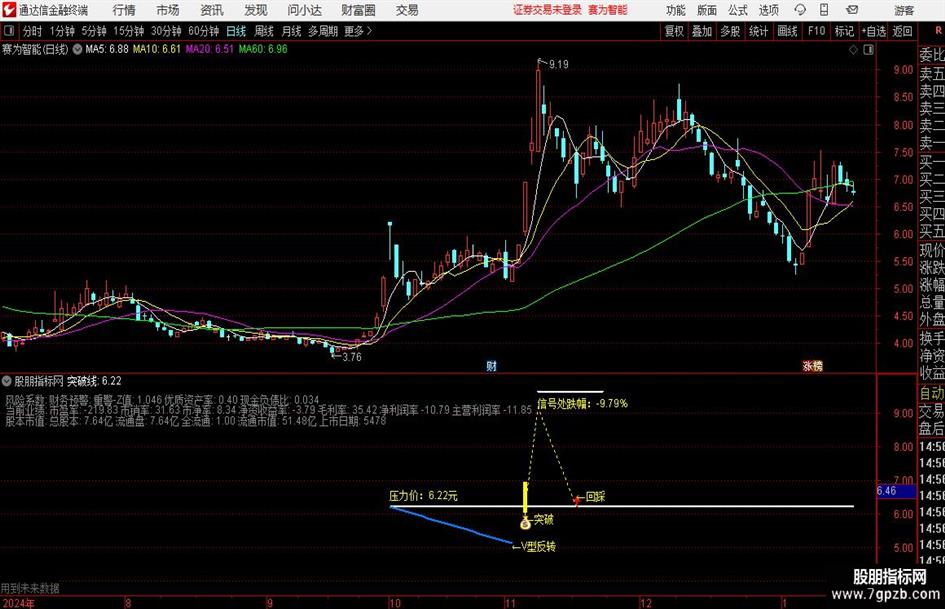This screenshot has width=945, height=609.
Task: Switch to the 1分钟 period tab
Action: pyautogui.click(x=62, y=31)
